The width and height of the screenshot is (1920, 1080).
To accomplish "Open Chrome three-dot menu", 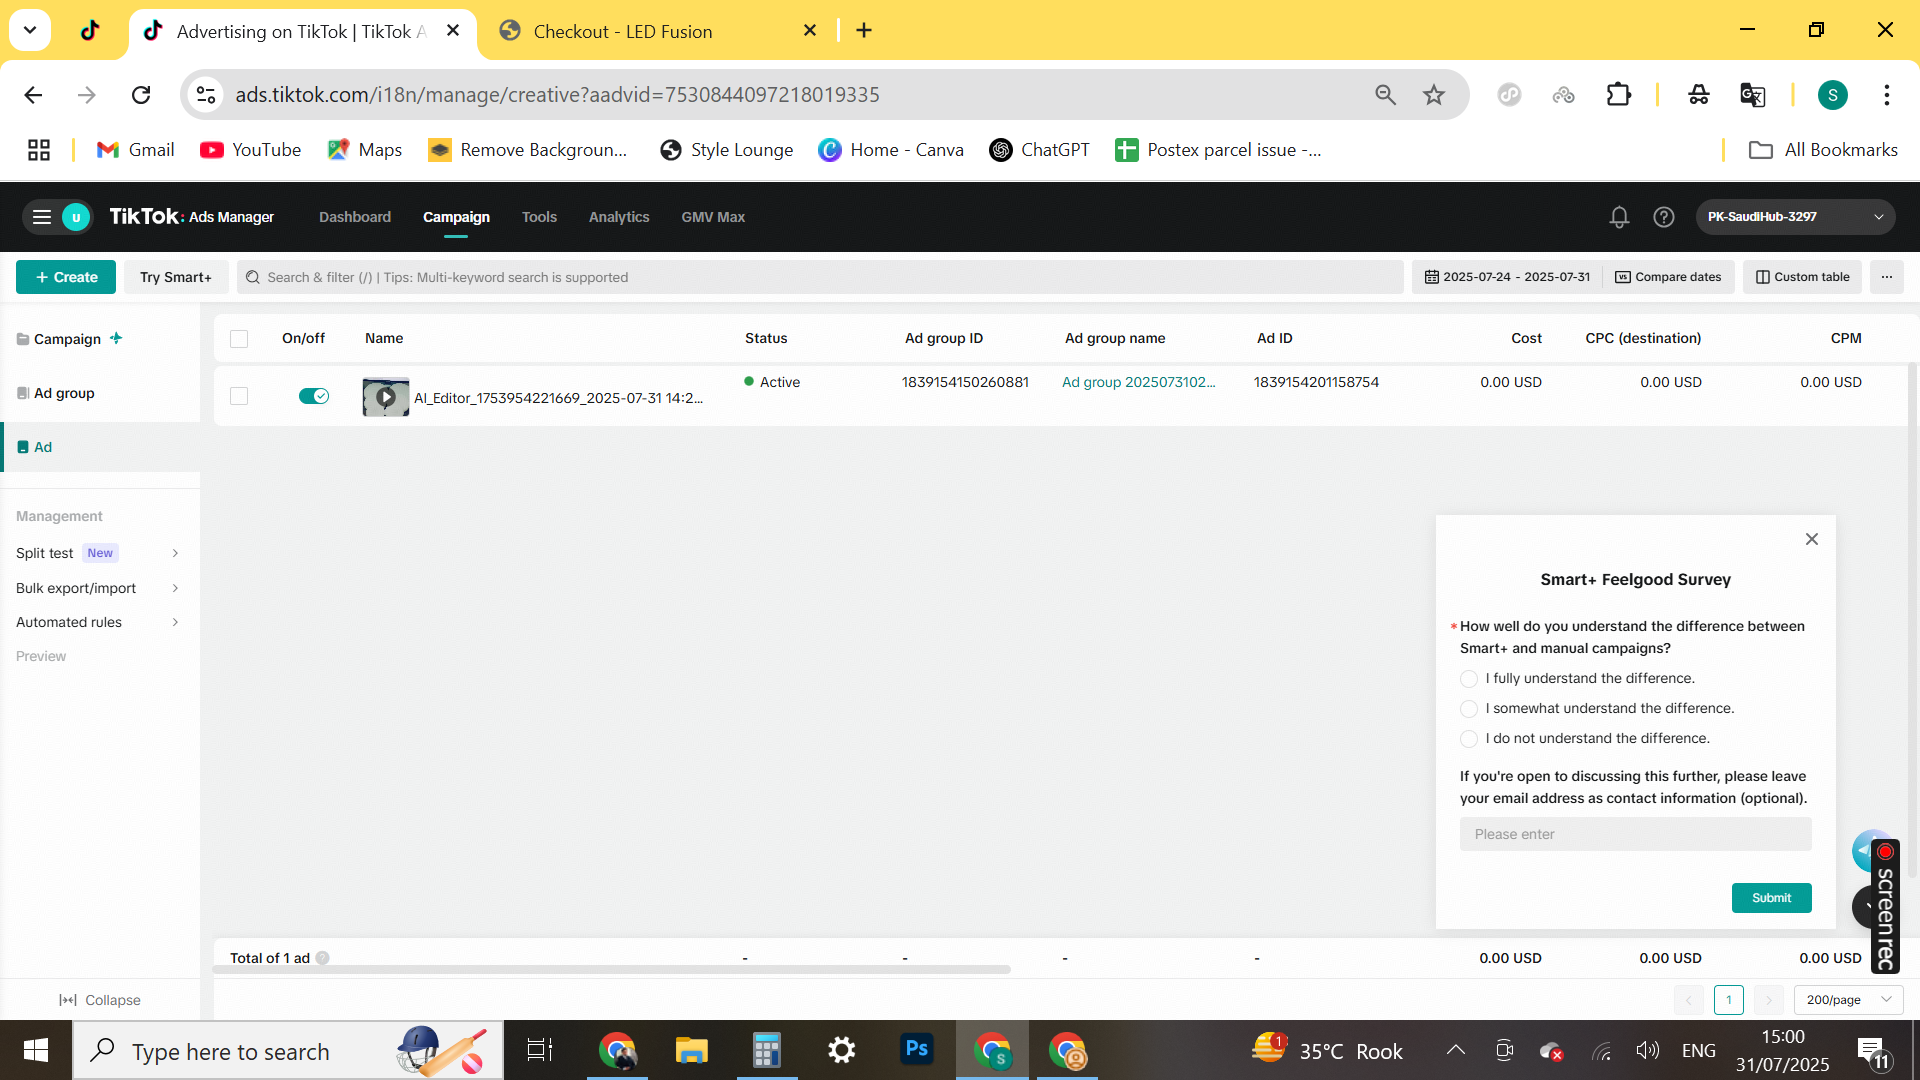I will pos(1887,95).
